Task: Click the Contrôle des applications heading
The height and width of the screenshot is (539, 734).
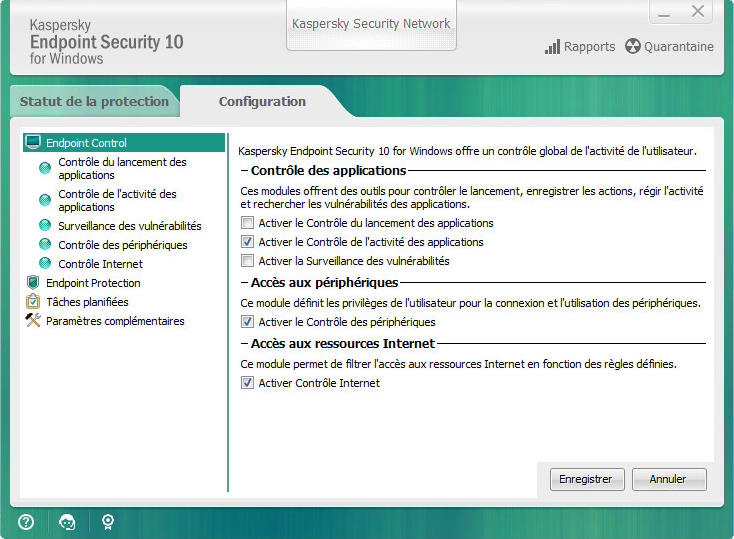Action: pos(329,170)
